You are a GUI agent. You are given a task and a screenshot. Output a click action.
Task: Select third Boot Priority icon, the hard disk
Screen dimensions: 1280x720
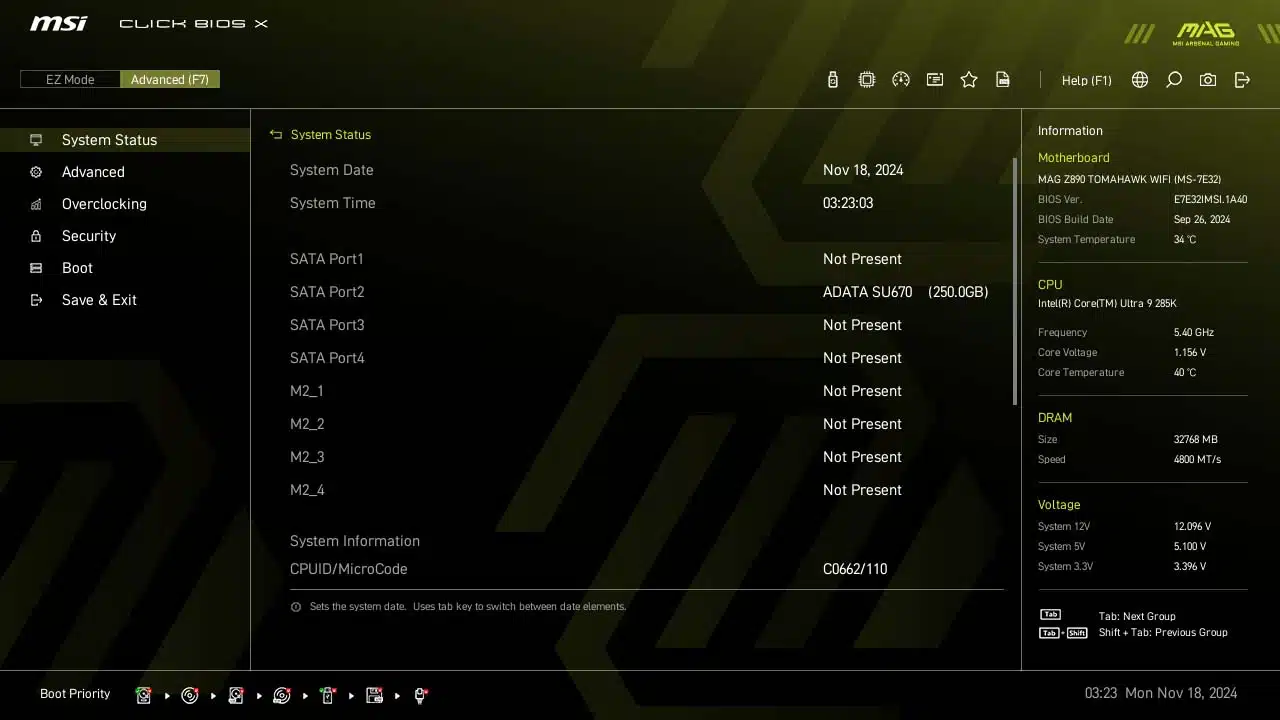point(236,695)
